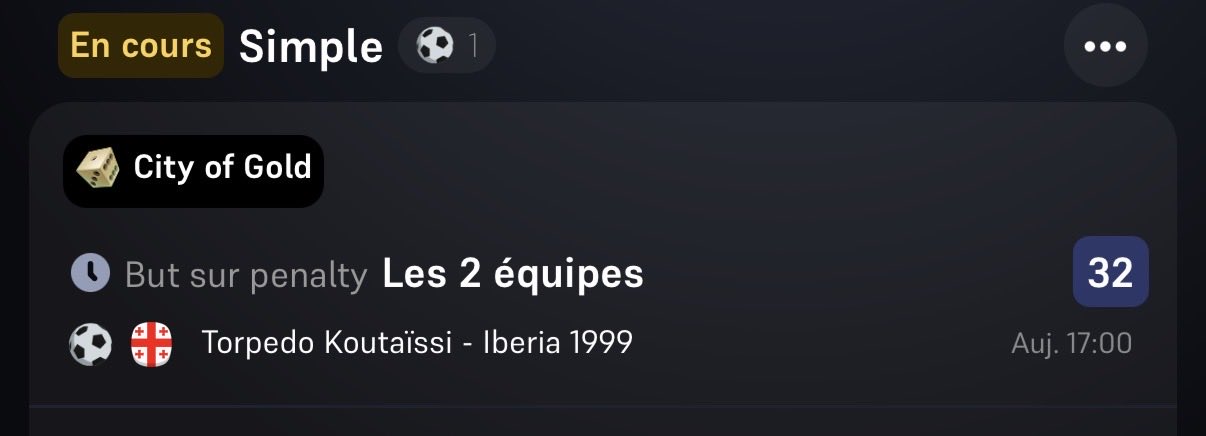The image size is (1206, 436).
Task: Open the three-dots more options menu
Action: point(1105,46)
